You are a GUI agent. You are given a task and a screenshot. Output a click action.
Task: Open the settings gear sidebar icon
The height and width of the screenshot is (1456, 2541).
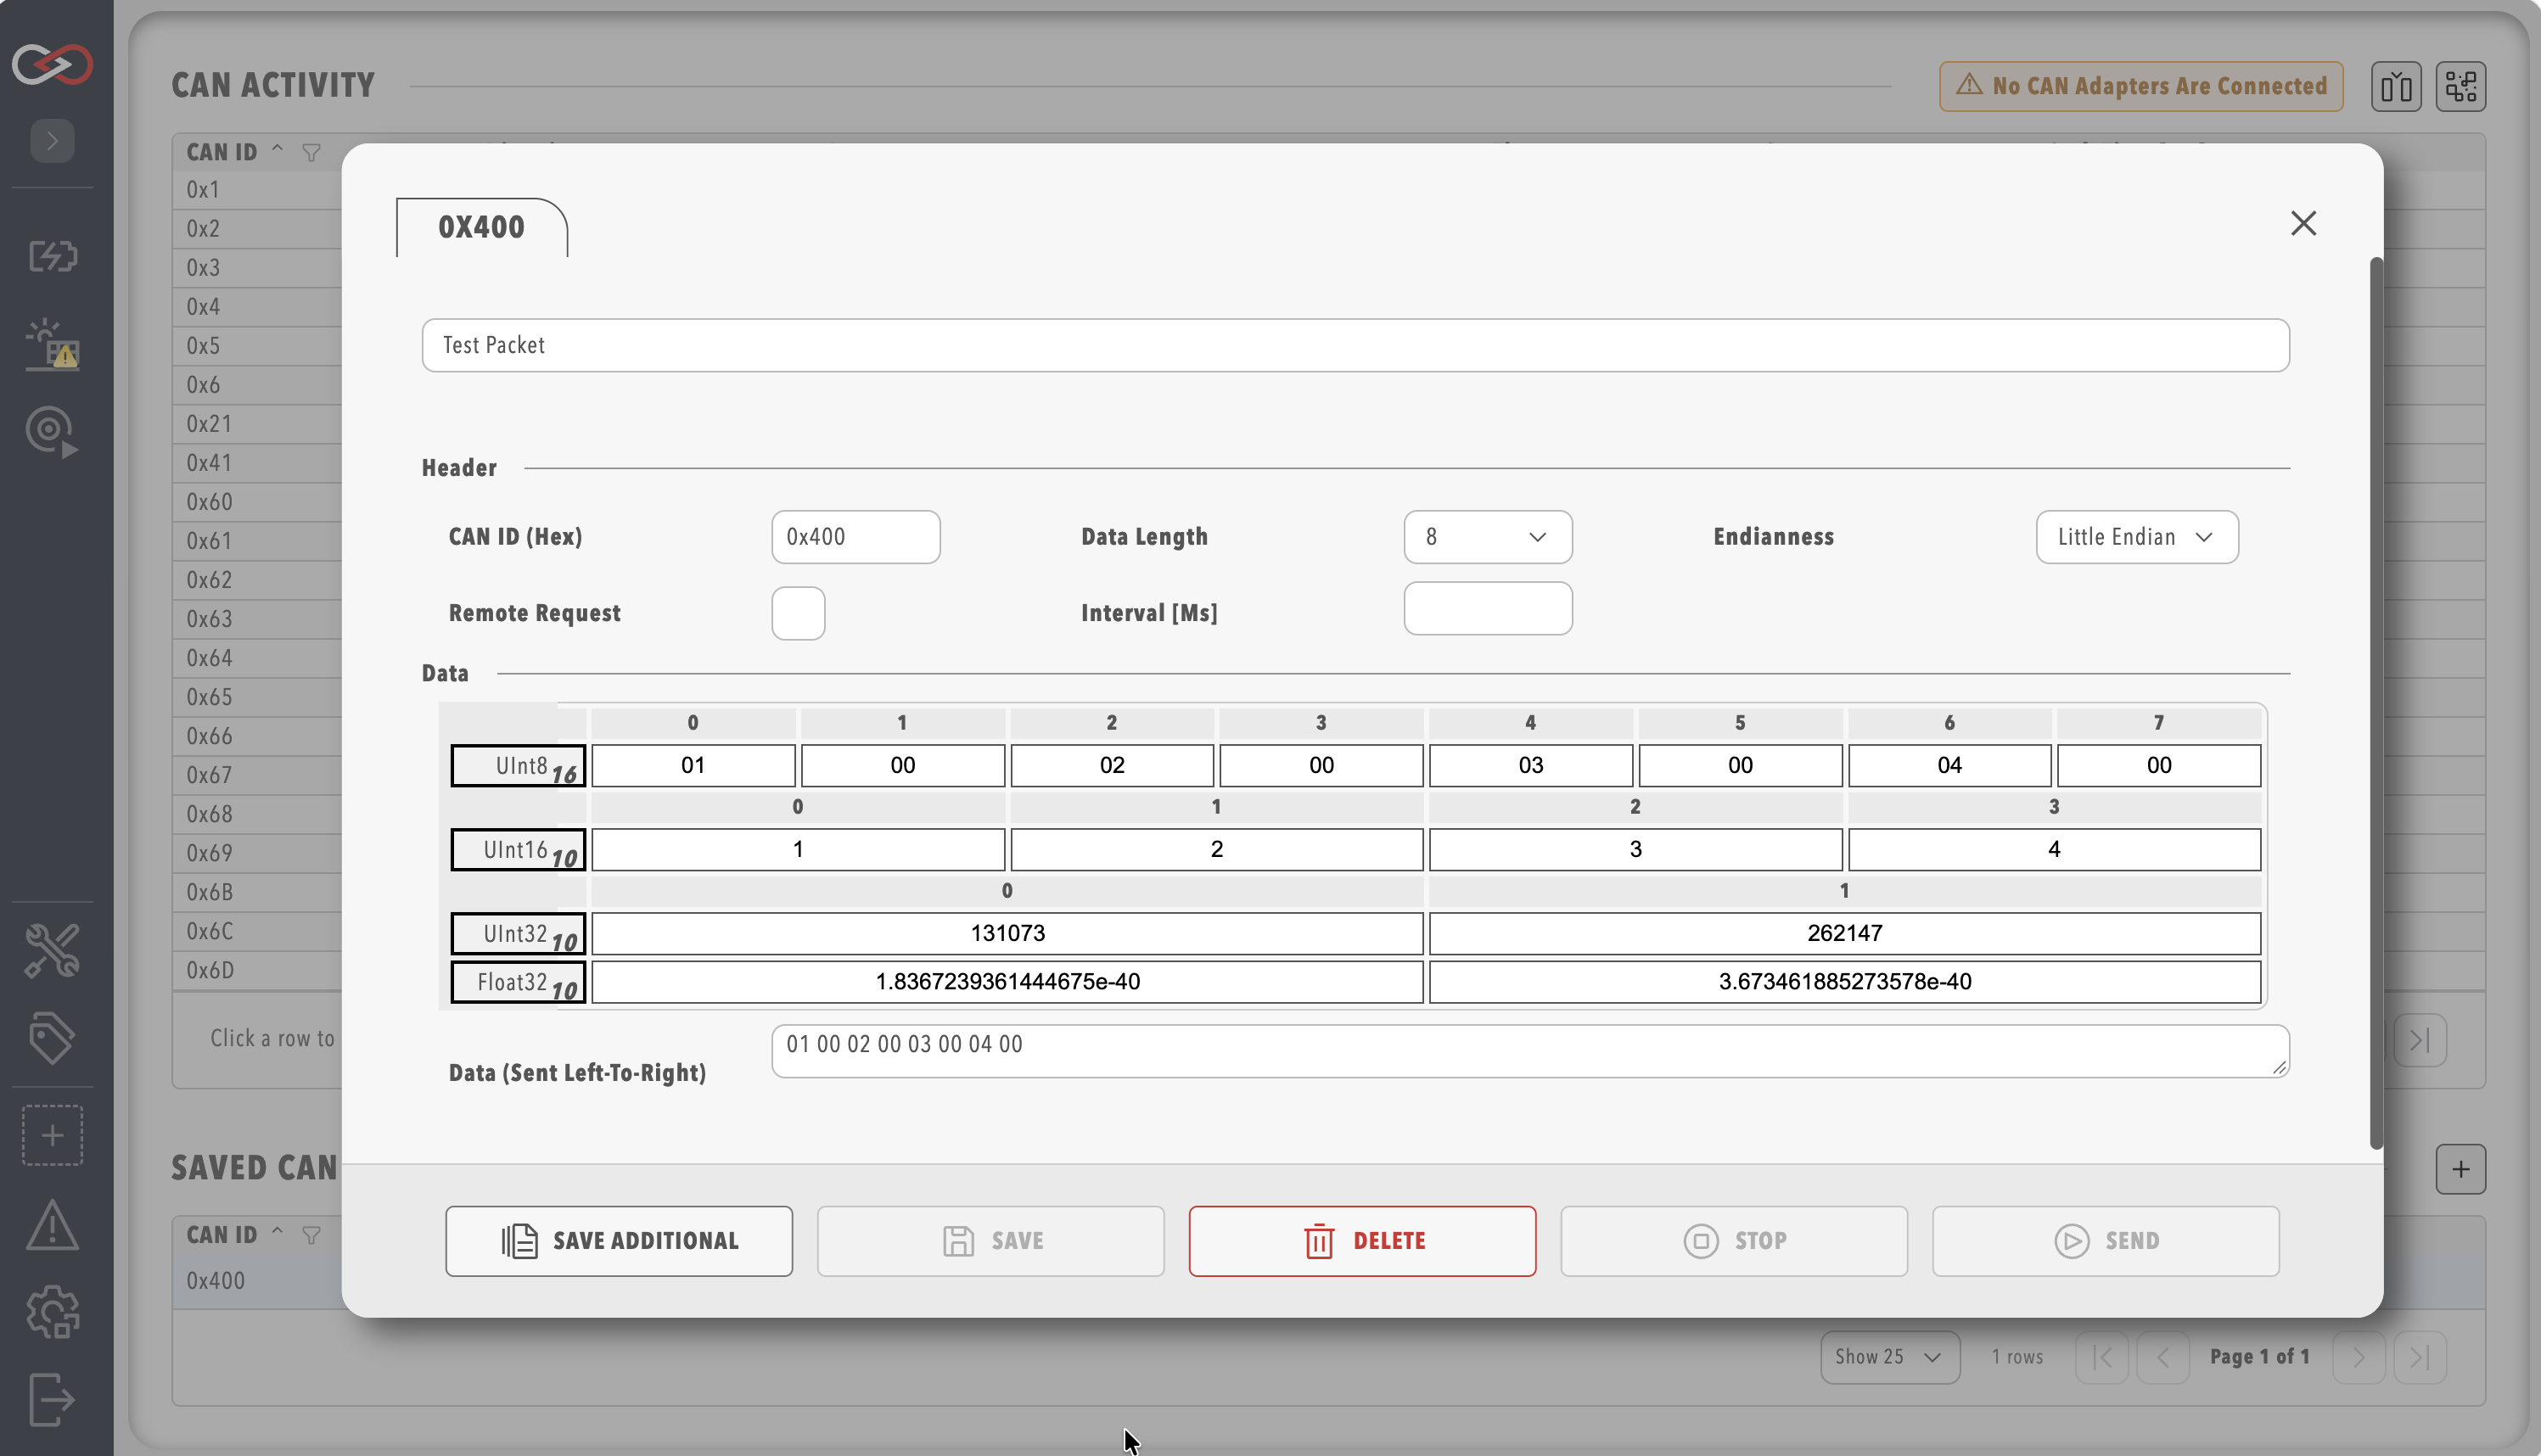(x=52, y=1312)
